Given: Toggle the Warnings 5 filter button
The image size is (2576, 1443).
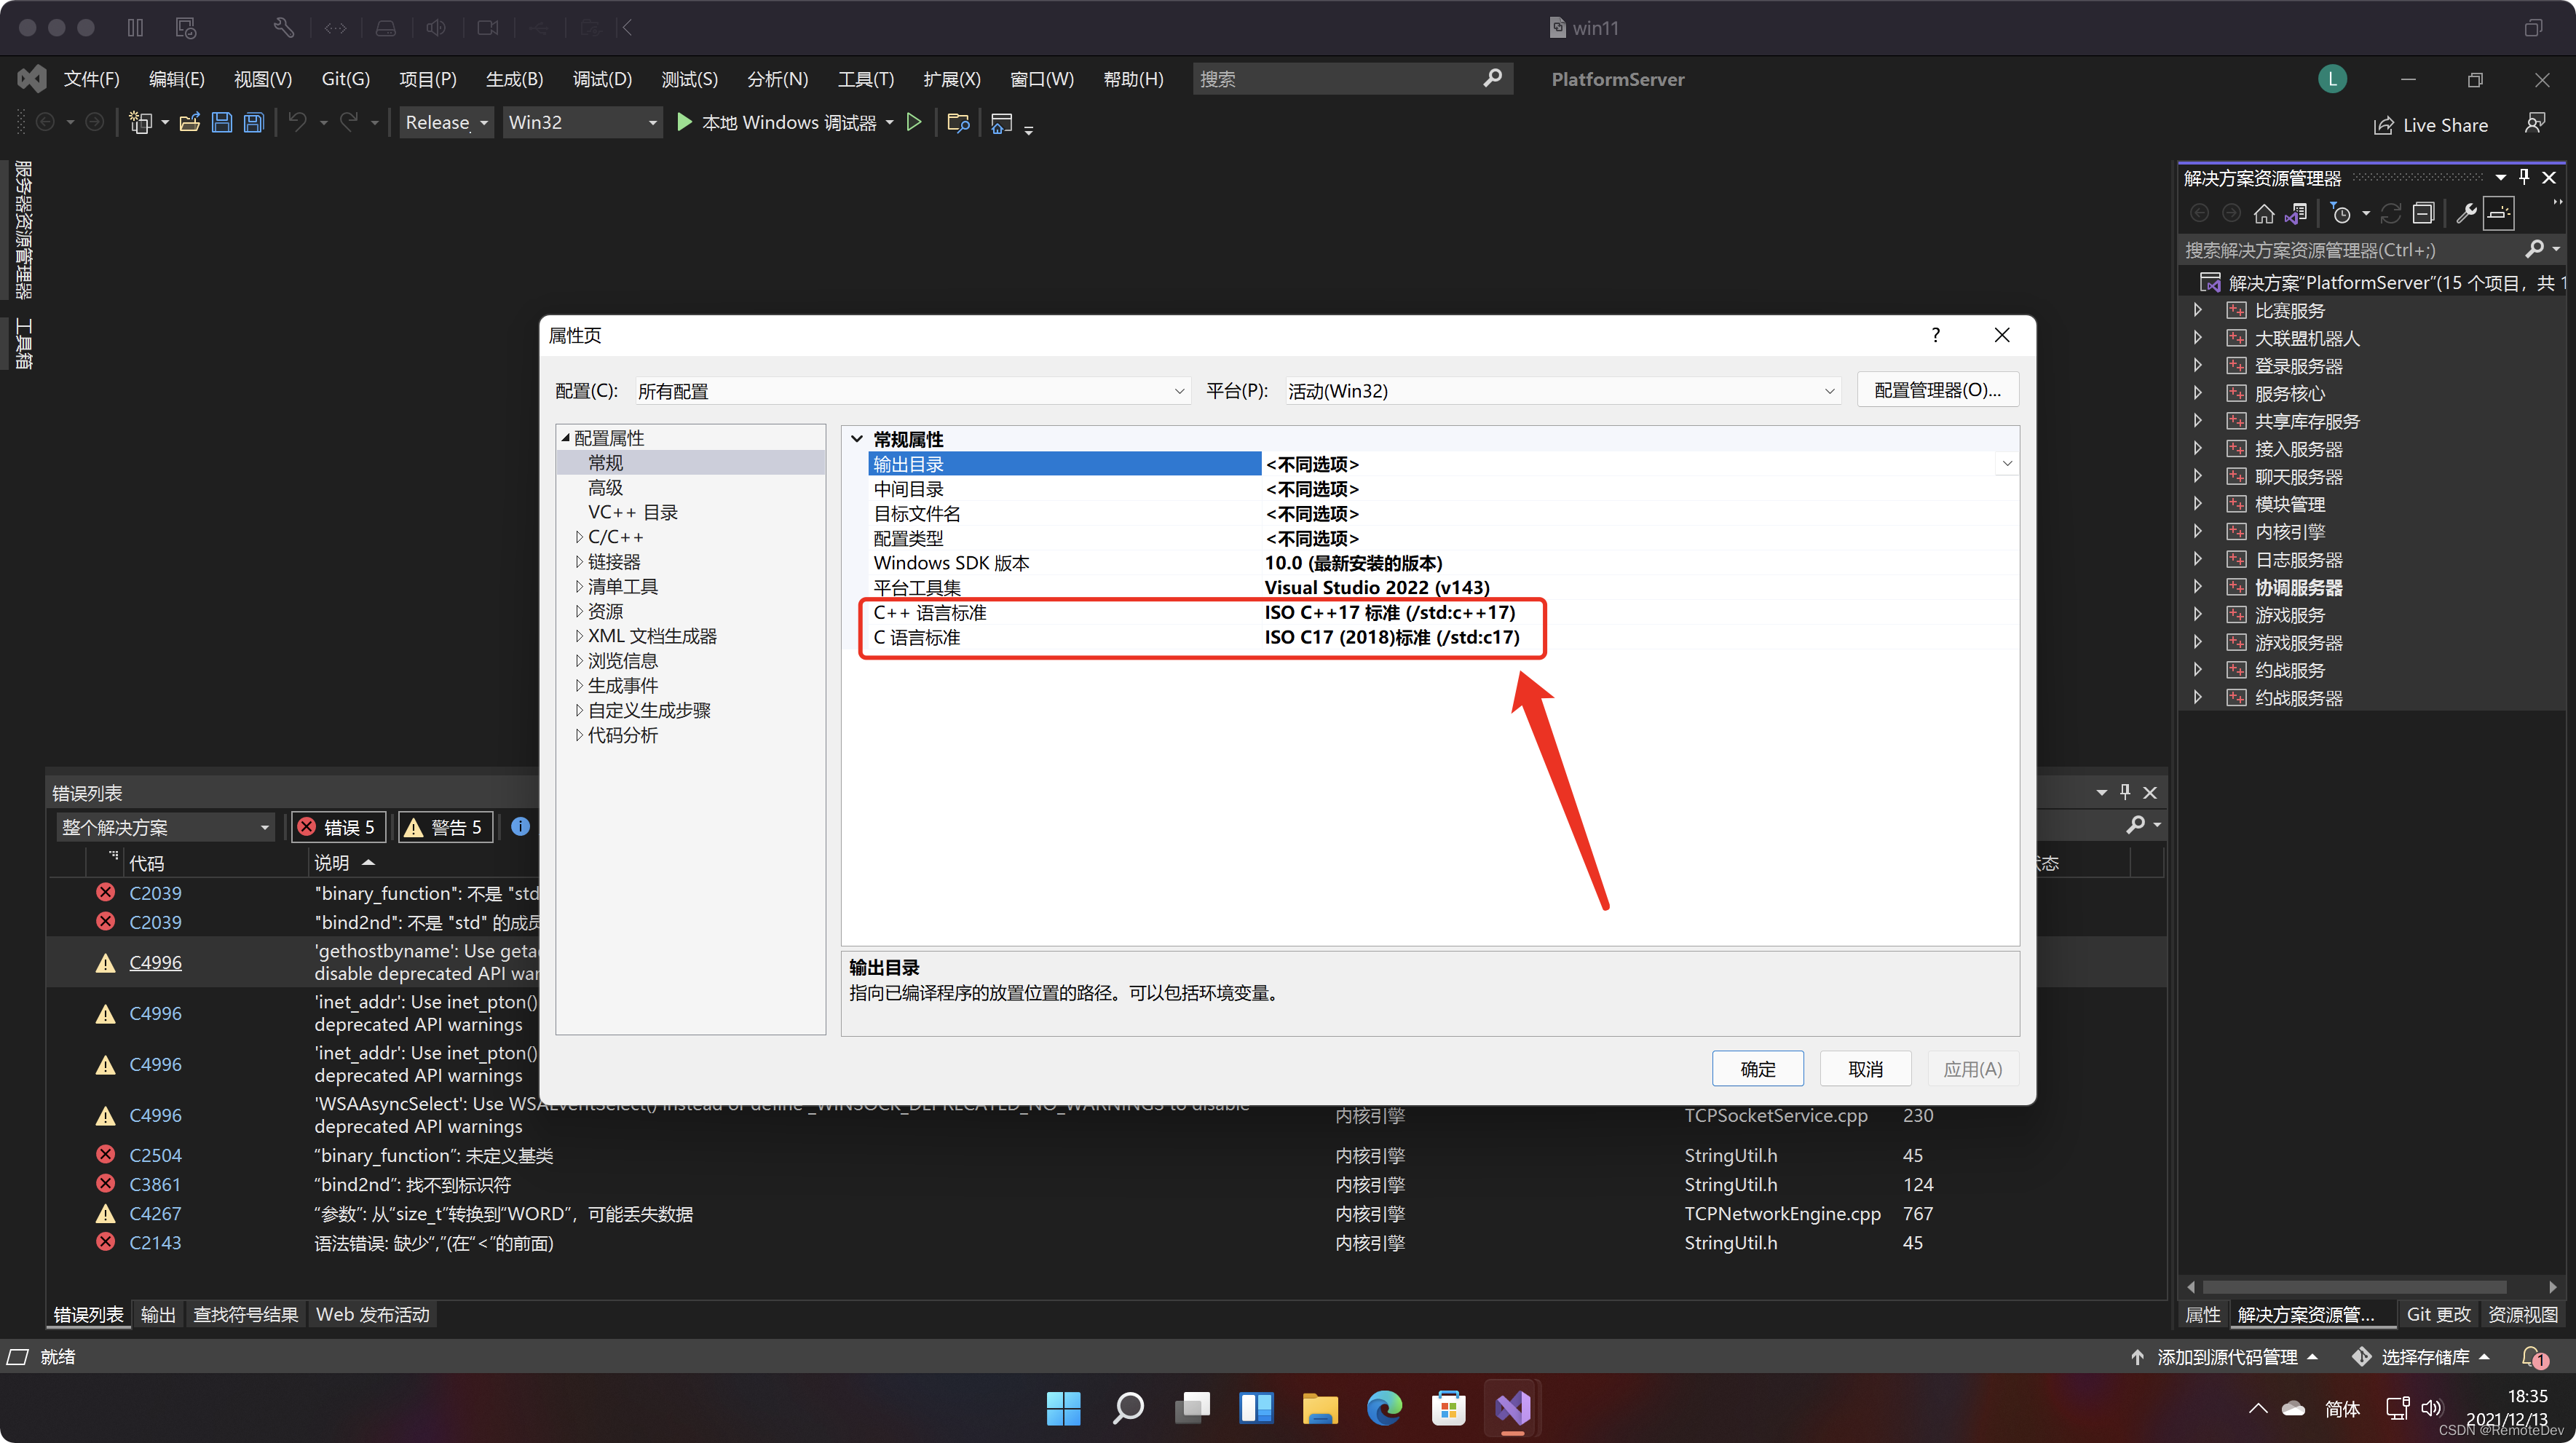Looking at the screenshot, I should tap(445, 827).
